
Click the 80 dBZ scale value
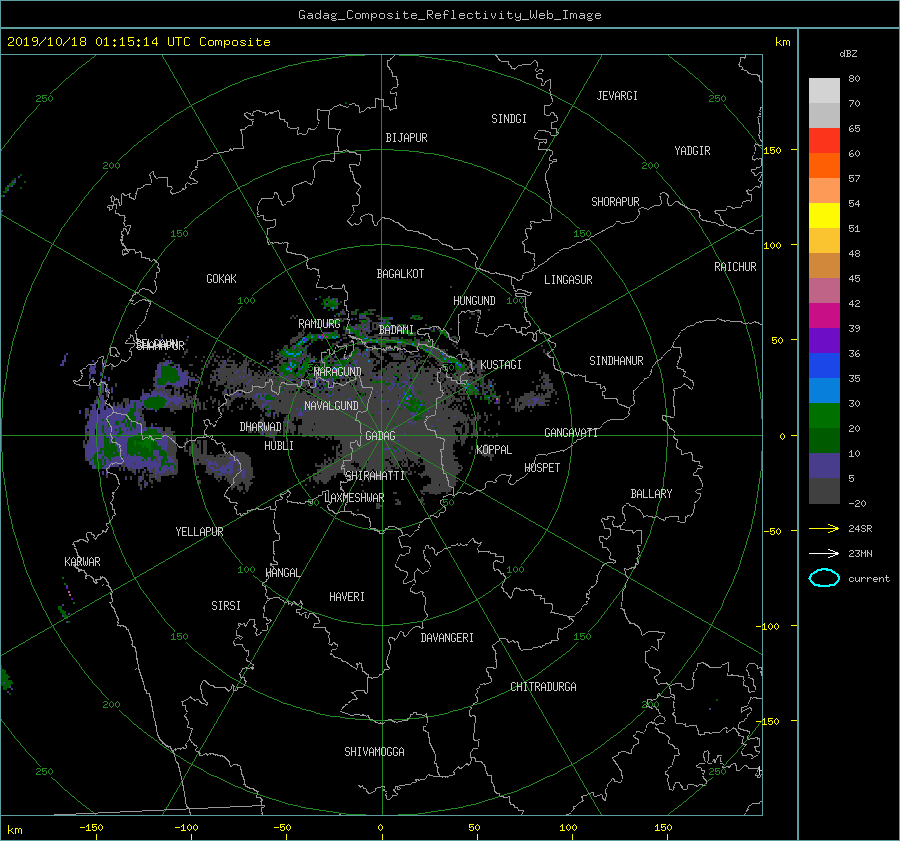point(855,79)
